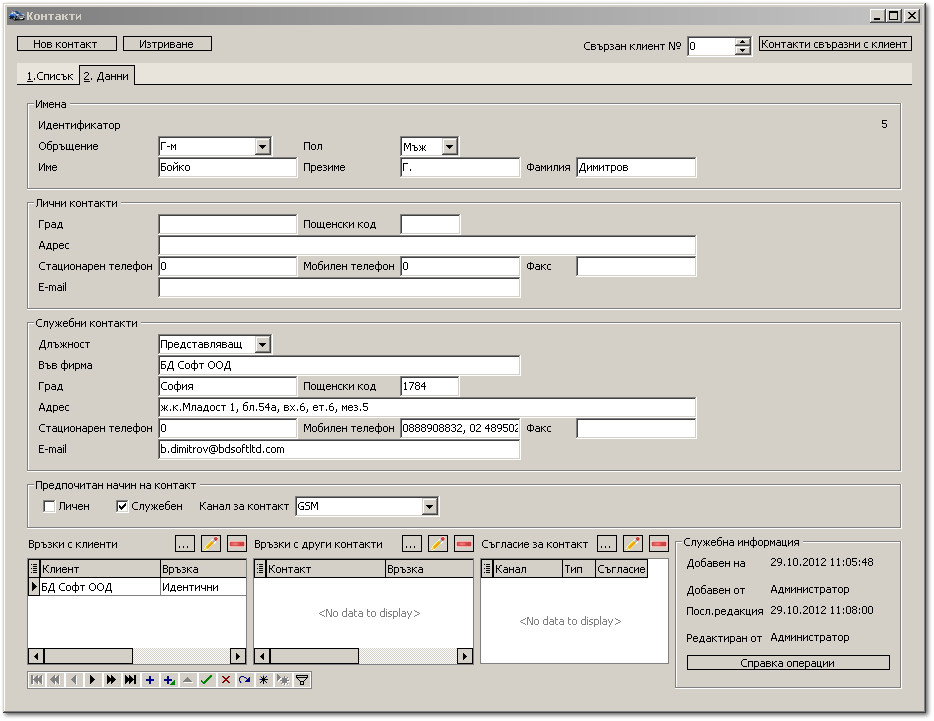Open Контакти свързани с клиент
This screenshot has width=934, height=721.
click(835, 44)
